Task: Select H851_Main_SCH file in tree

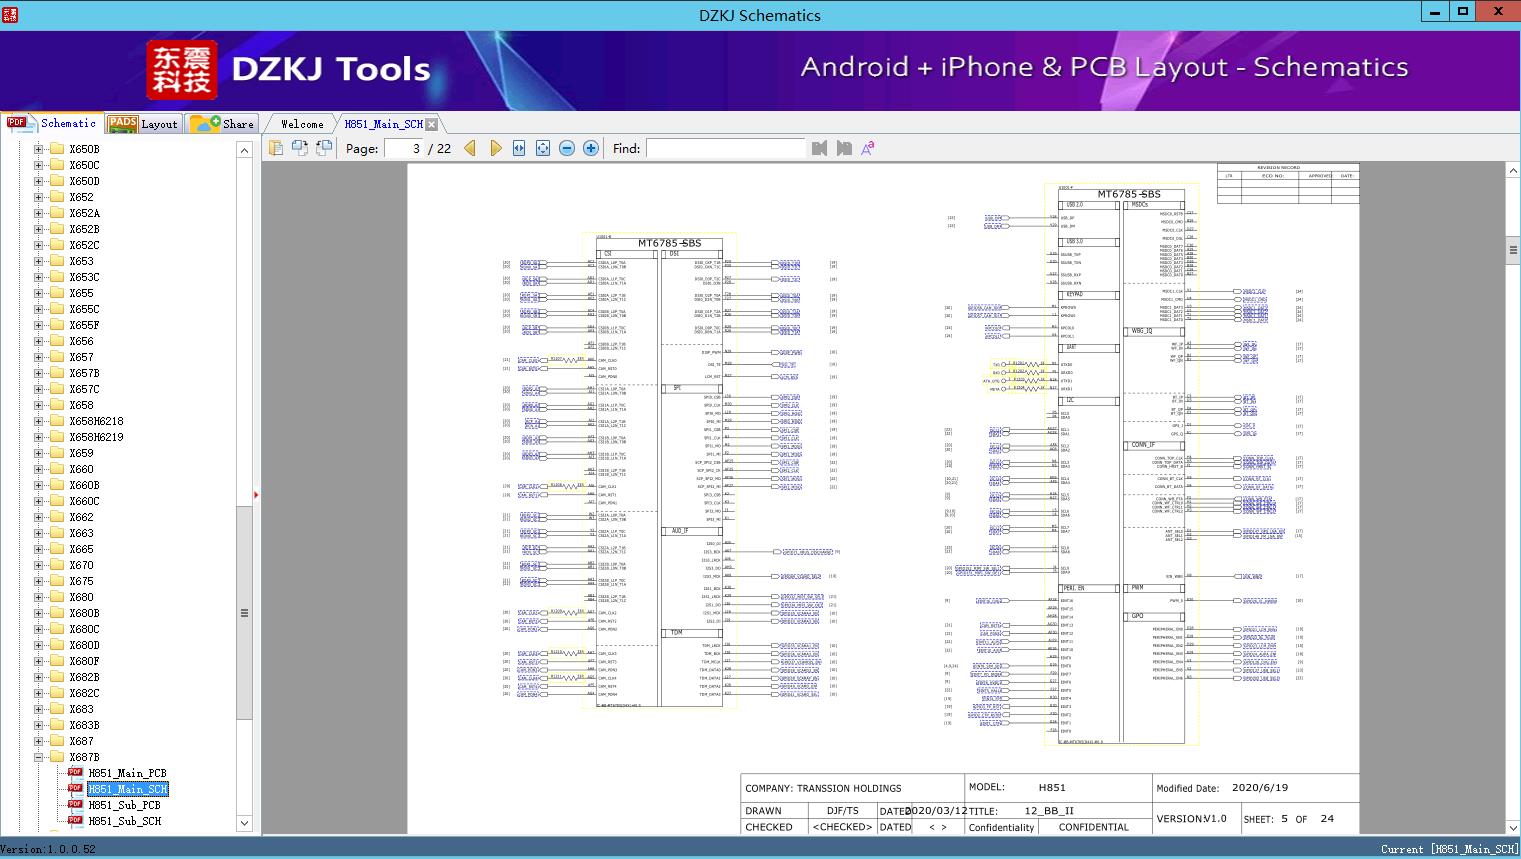Action: click(x=128, y=789)
